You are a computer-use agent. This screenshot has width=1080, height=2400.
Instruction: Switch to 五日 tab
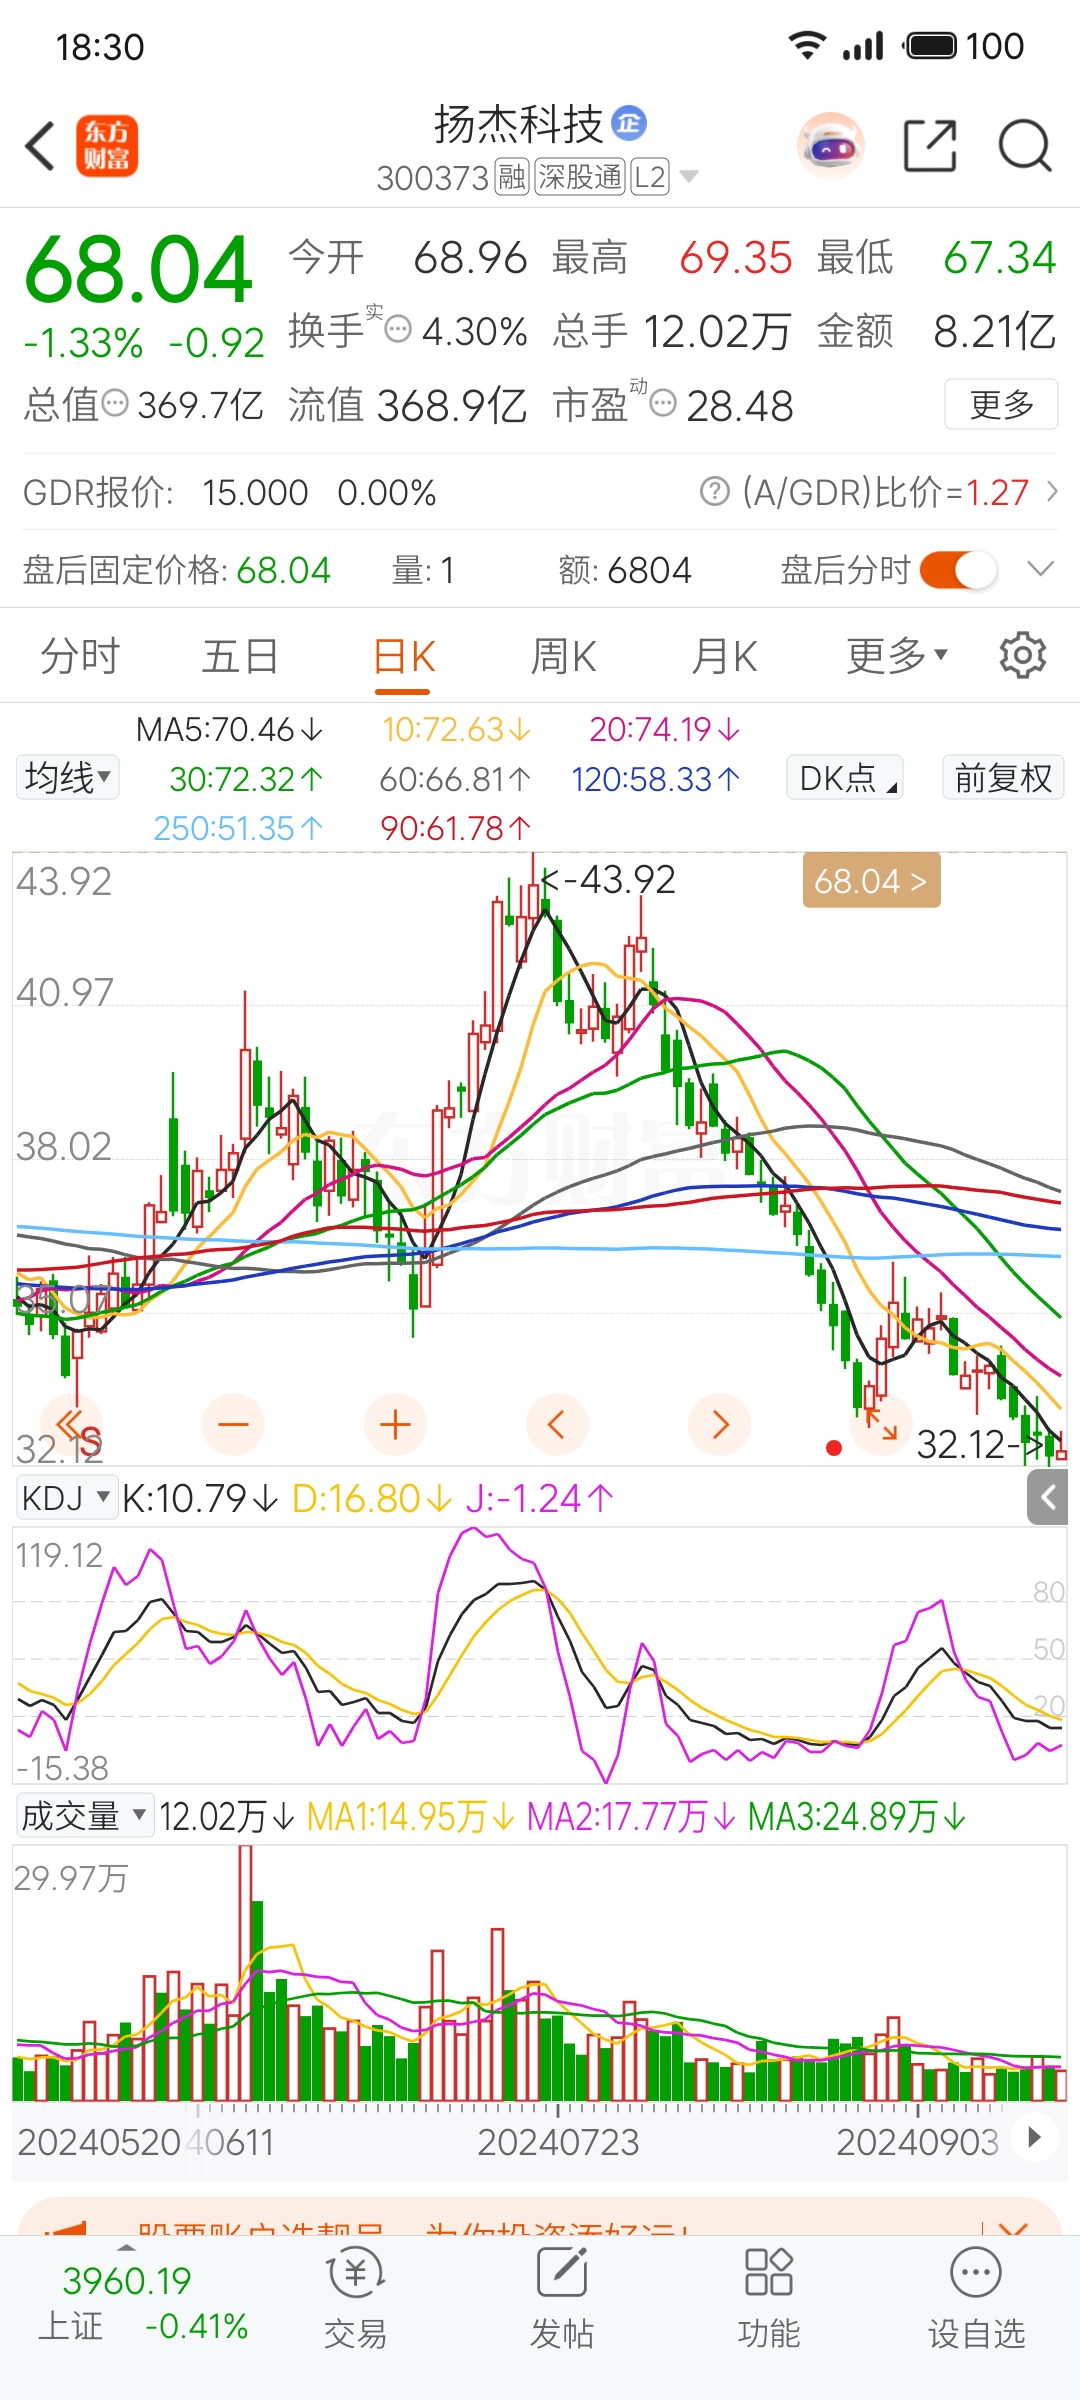point(240,656)
